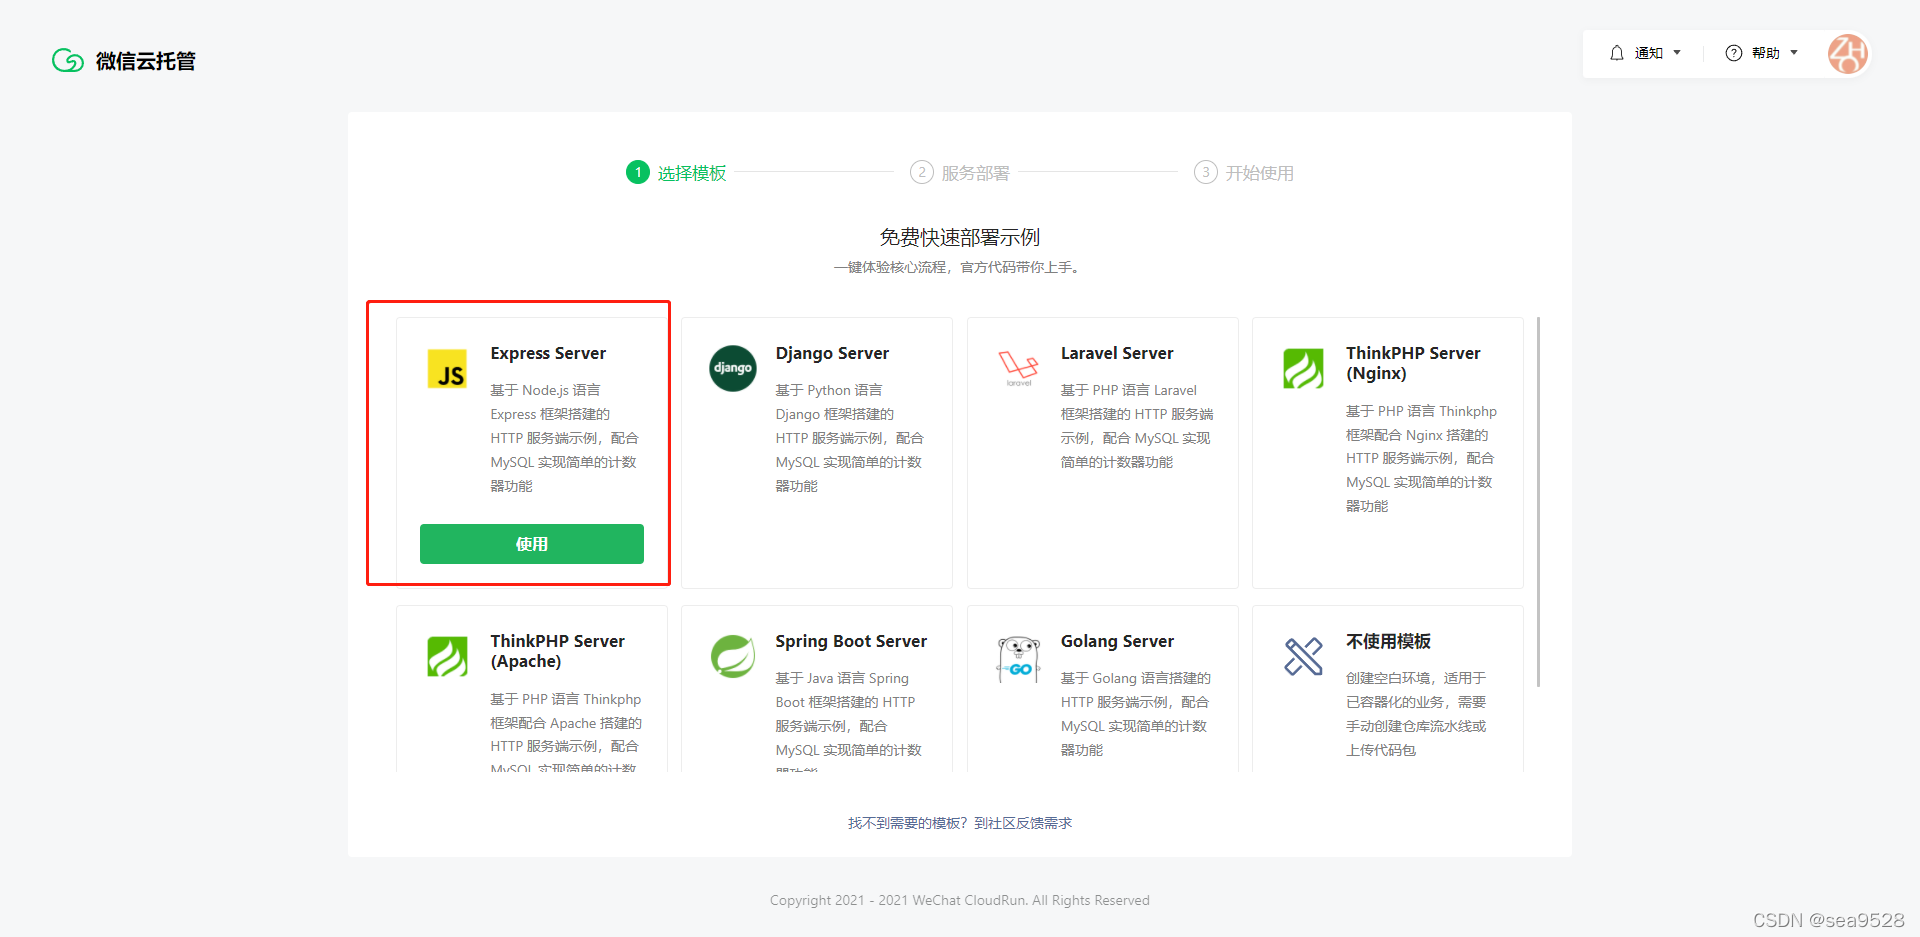Click the 不使用模板 crossed tools icon
Screen dimensions: 1920x937
[1303, 657]
